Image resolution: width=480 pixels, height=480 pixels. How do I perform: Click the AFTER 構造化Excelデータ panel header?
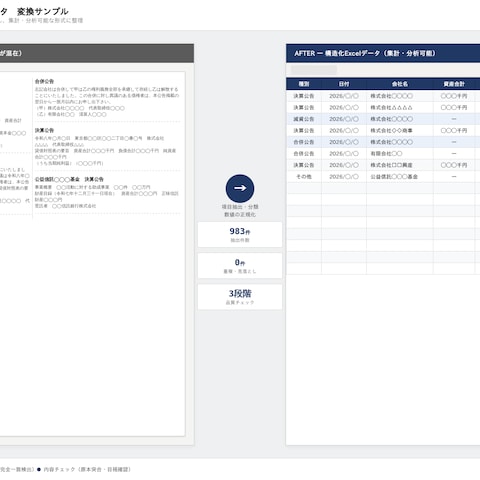click(x=383, y=53)
